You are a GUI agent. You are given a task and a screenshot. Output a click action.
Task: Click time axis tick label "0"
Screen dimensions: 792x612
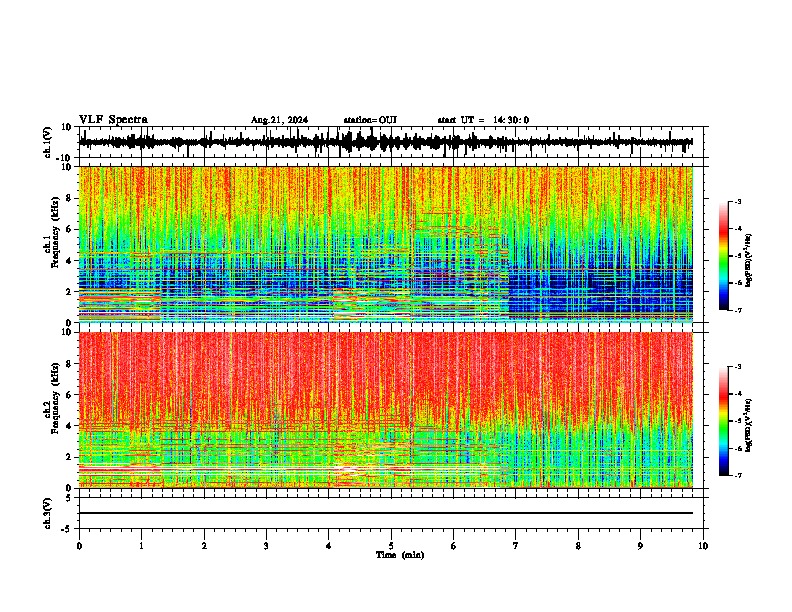[79, 546]
